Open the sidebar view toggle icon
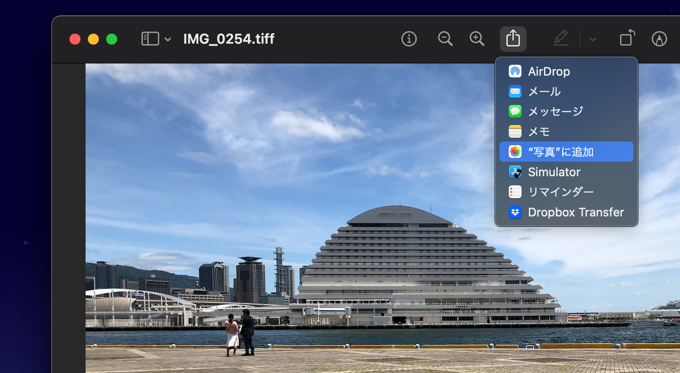680x373 pixels. (150, 39)
